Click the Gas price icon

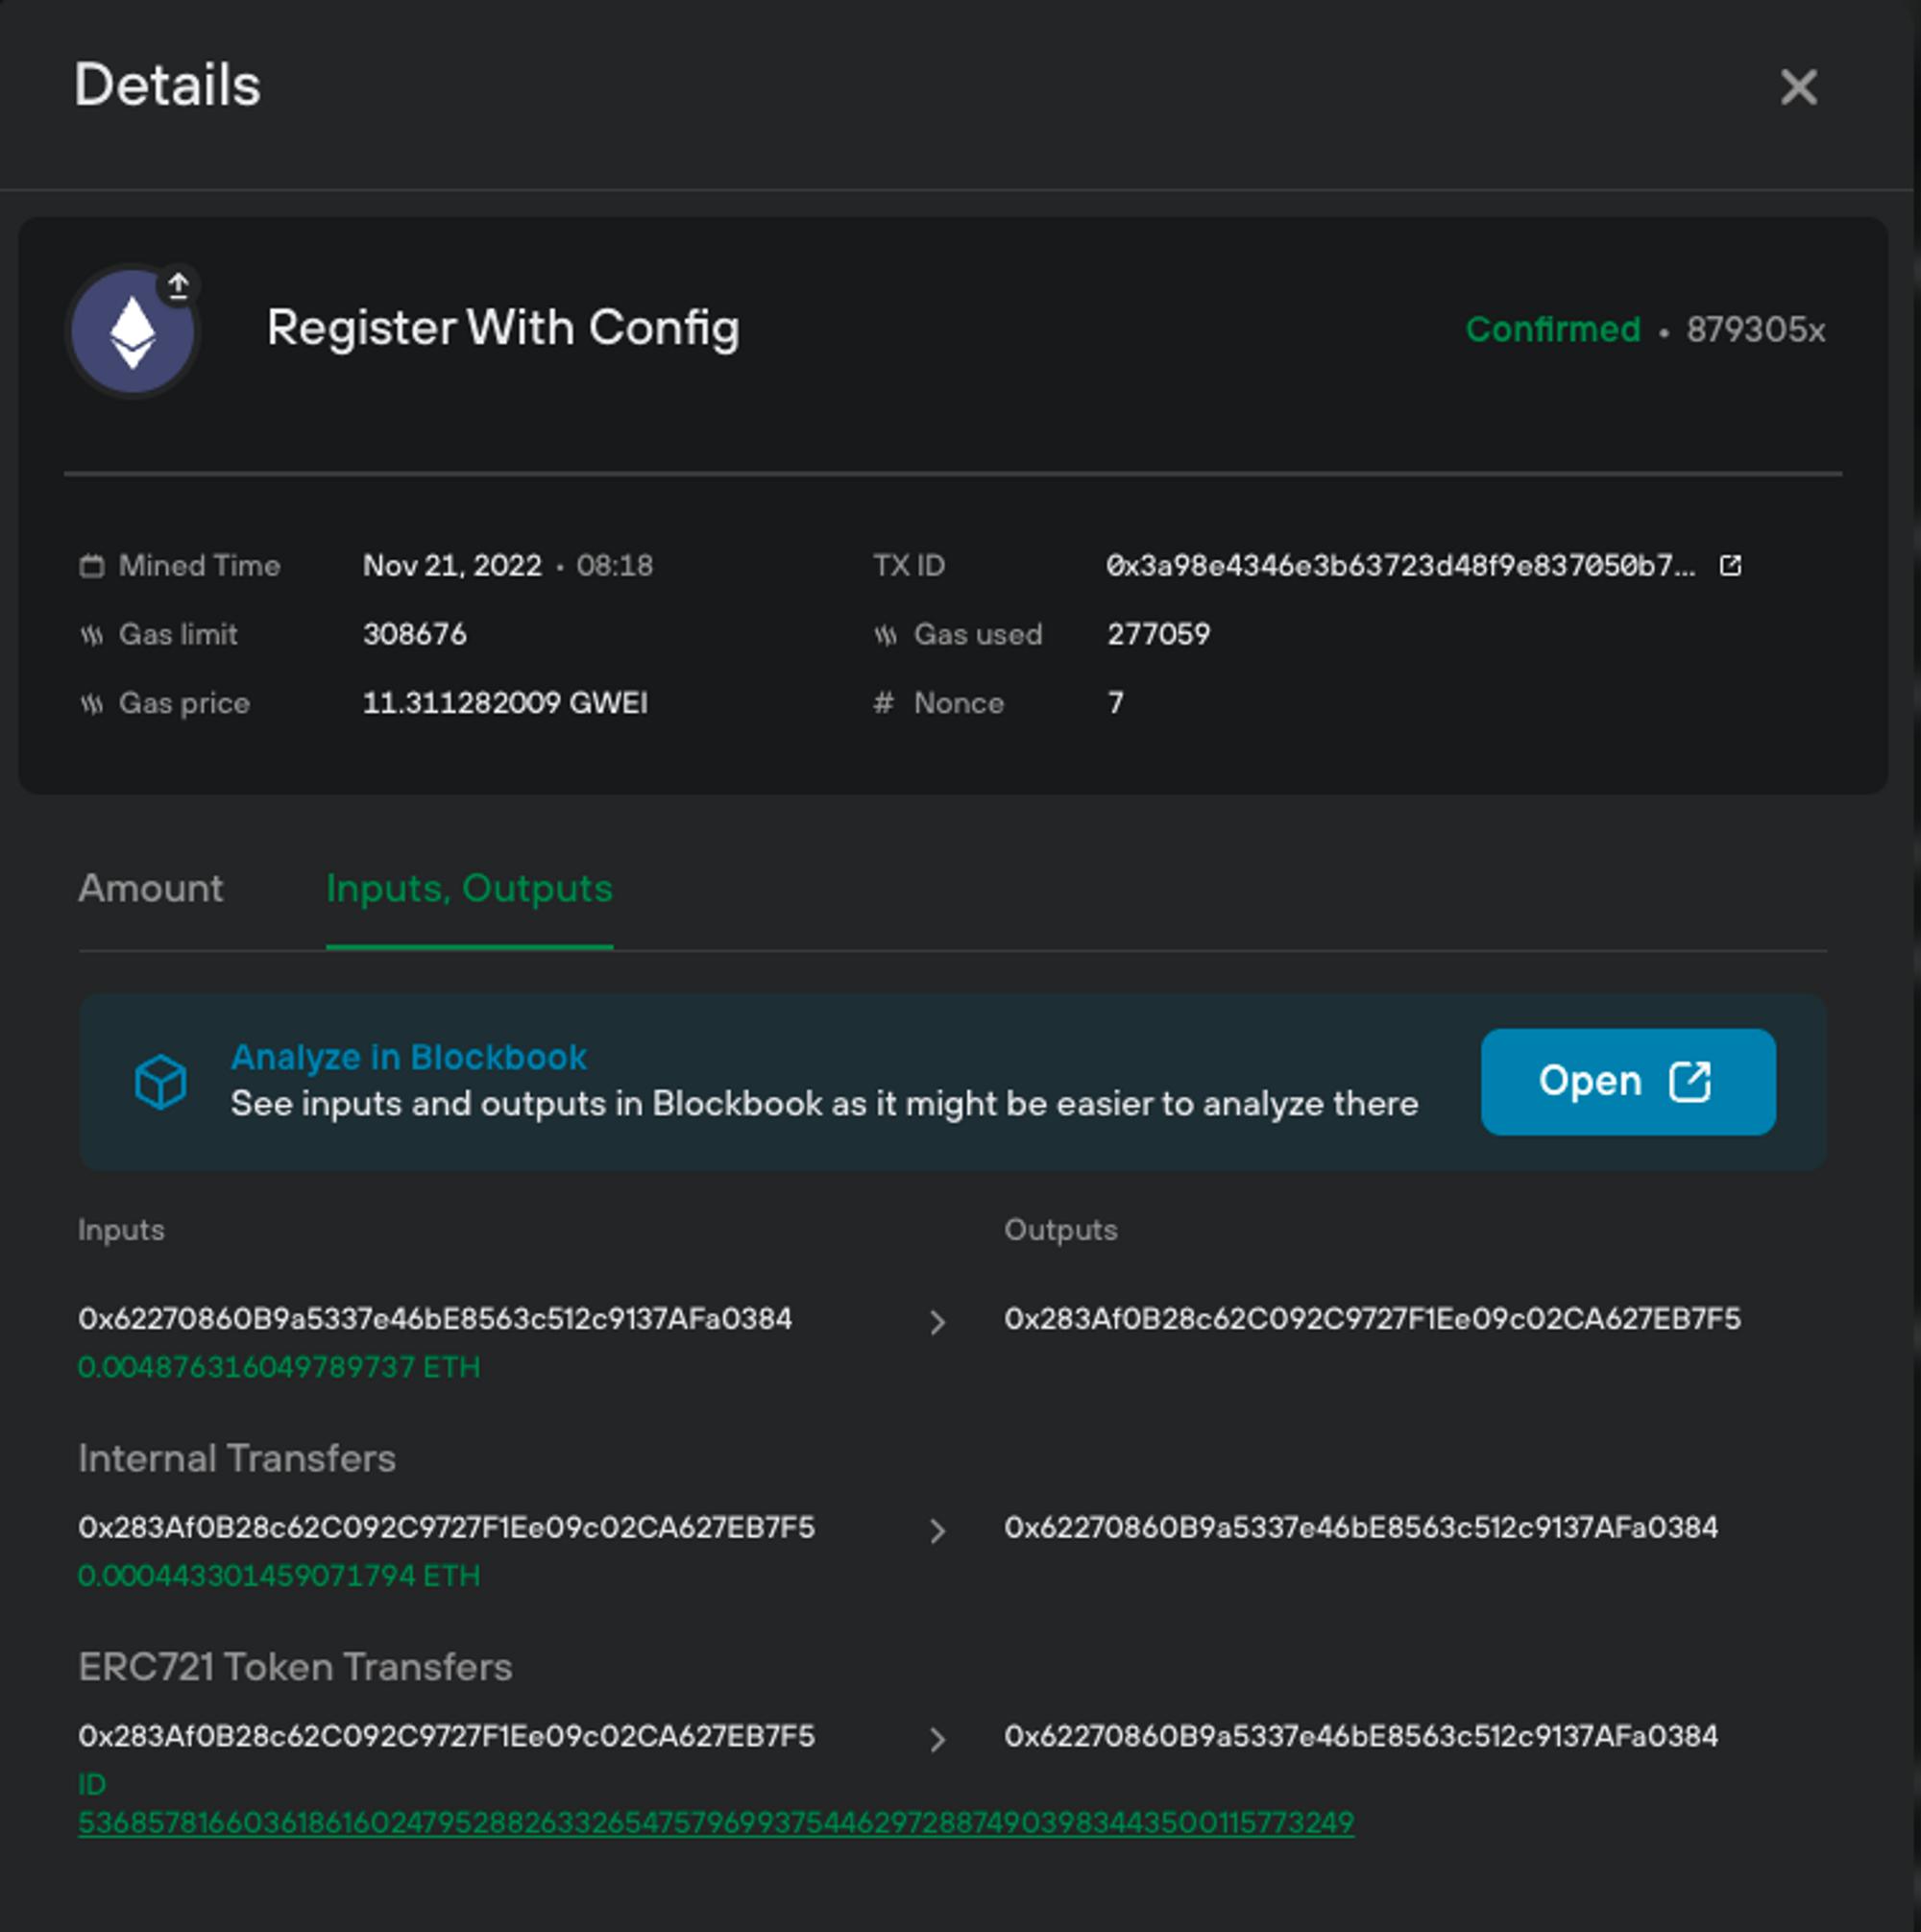pyautogui.click(x=91, y=704)
